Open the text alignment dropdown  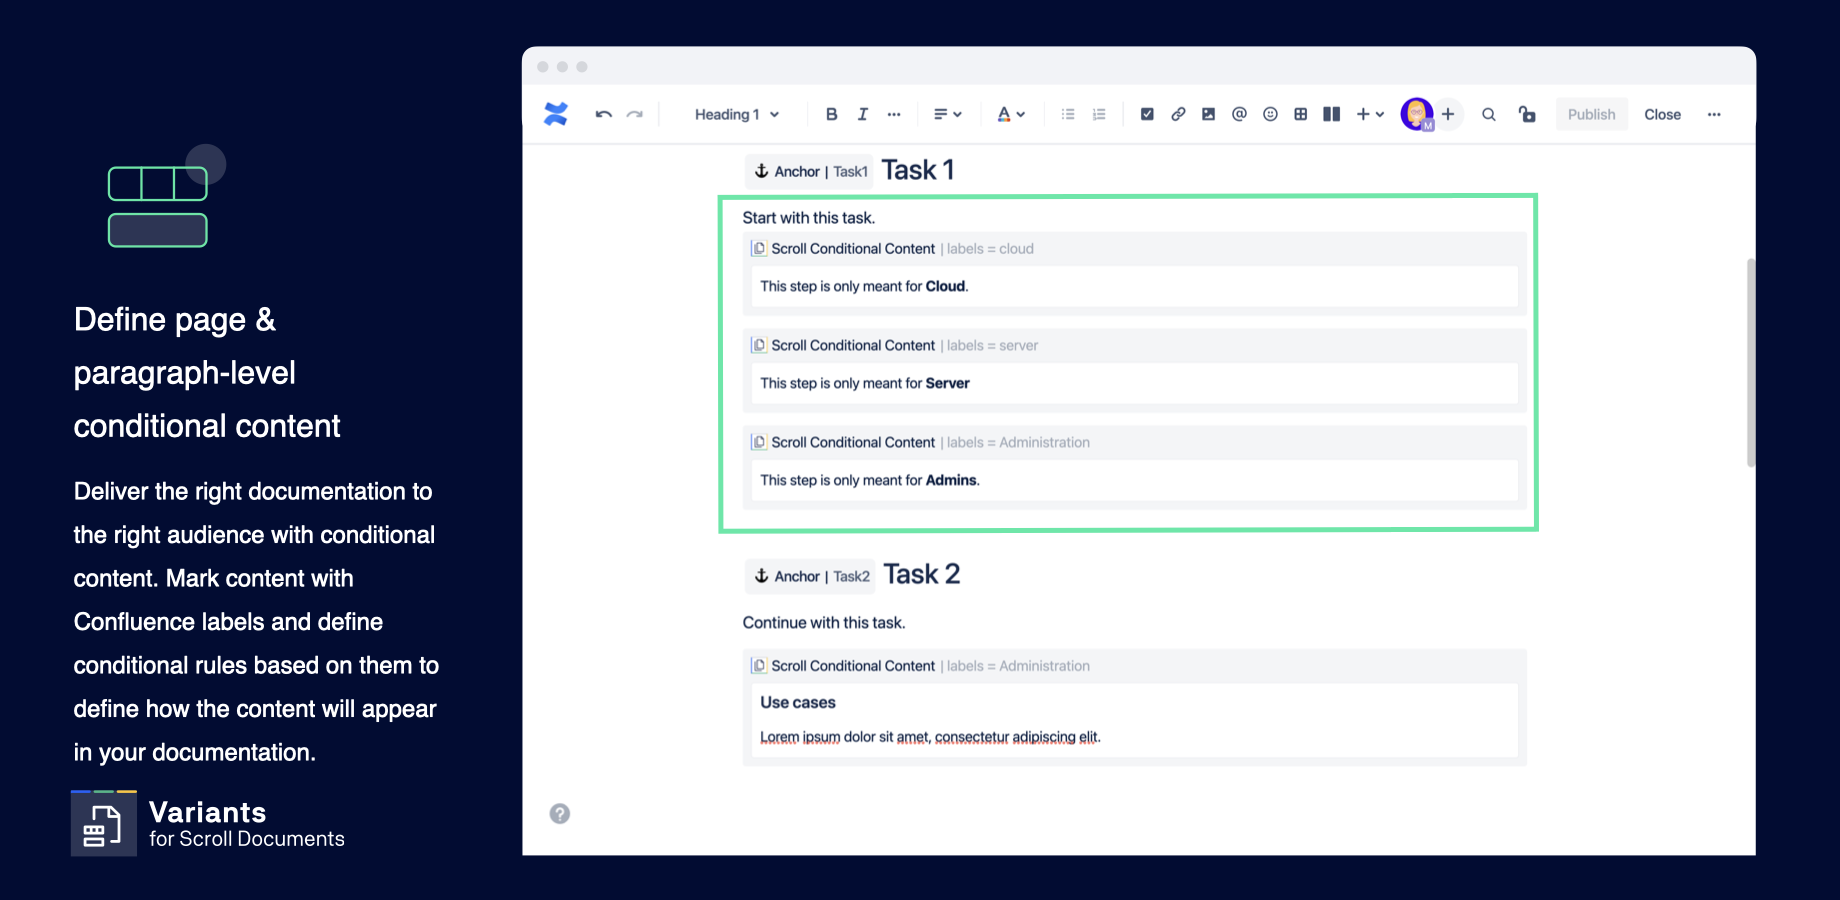[947, 114]
